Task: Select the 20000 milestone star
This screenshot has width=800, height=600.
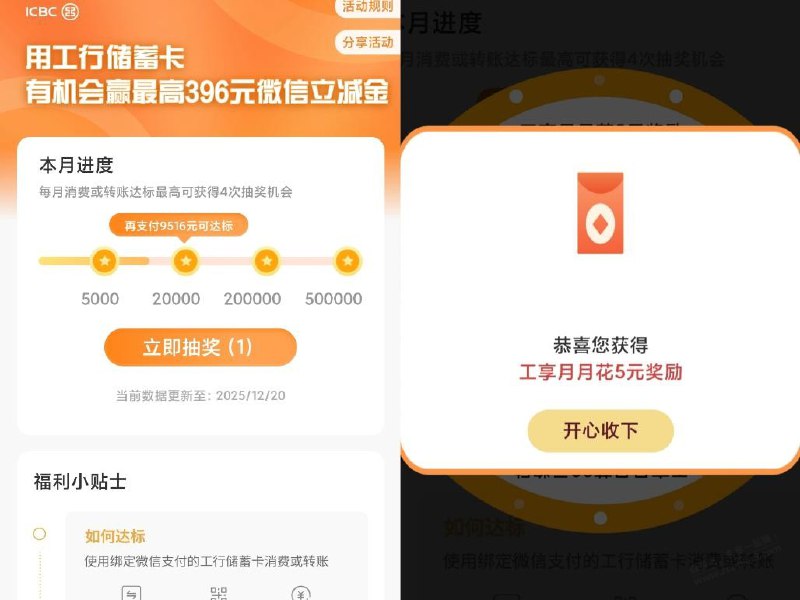Action: 185,261
